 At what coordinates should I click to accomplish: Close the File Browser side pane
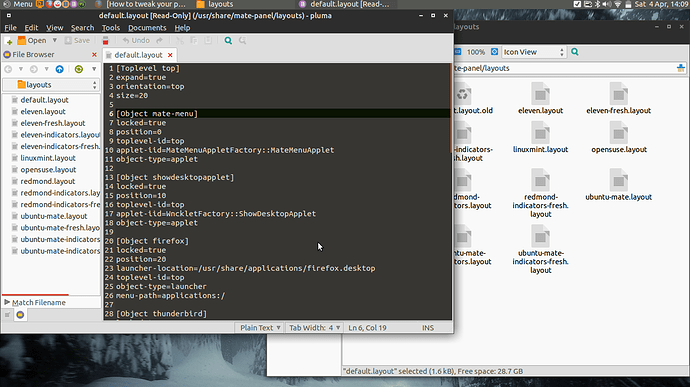click(94, 55)
